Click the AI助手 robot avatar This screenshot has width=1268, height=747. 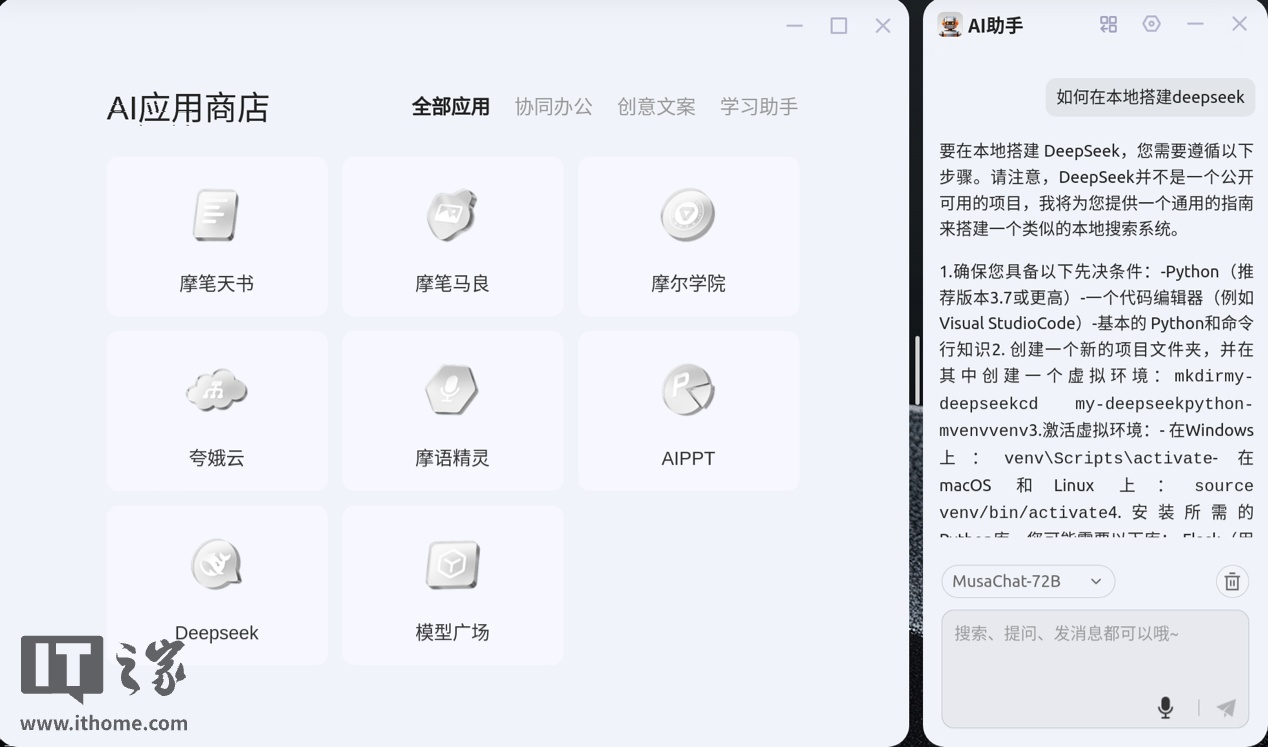tap(949, 23)
